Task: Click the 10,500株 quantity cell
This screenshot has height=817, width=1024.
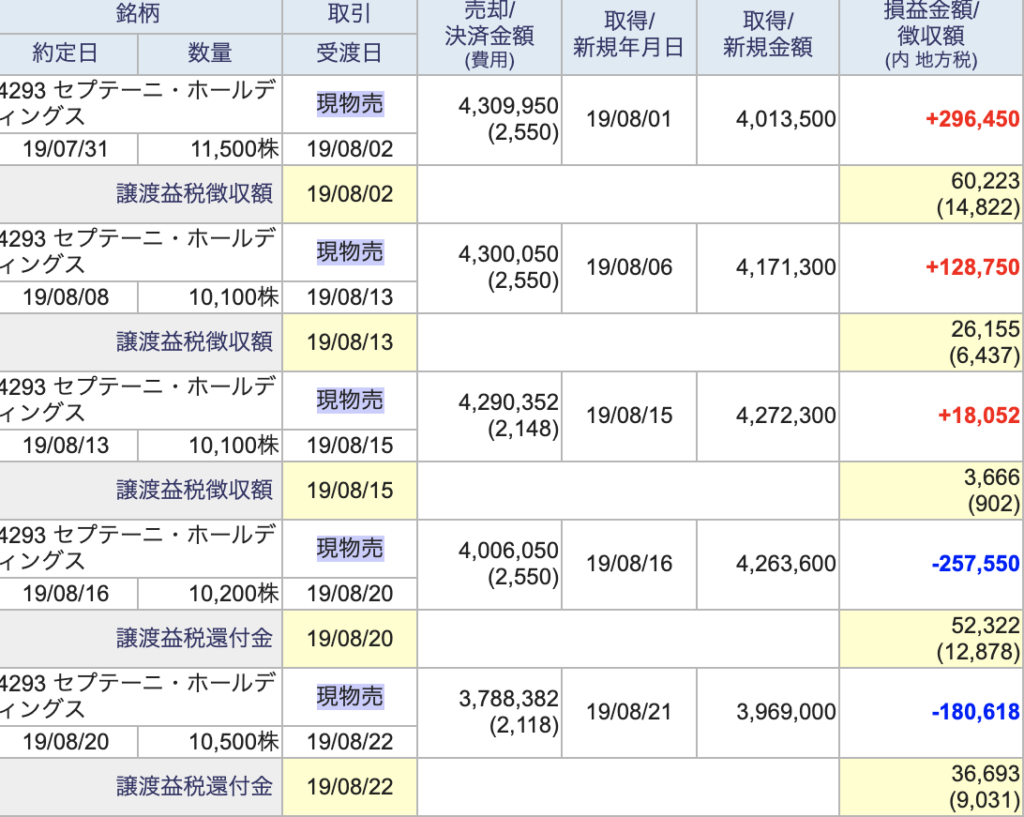Action: click(x=210, y=743)
